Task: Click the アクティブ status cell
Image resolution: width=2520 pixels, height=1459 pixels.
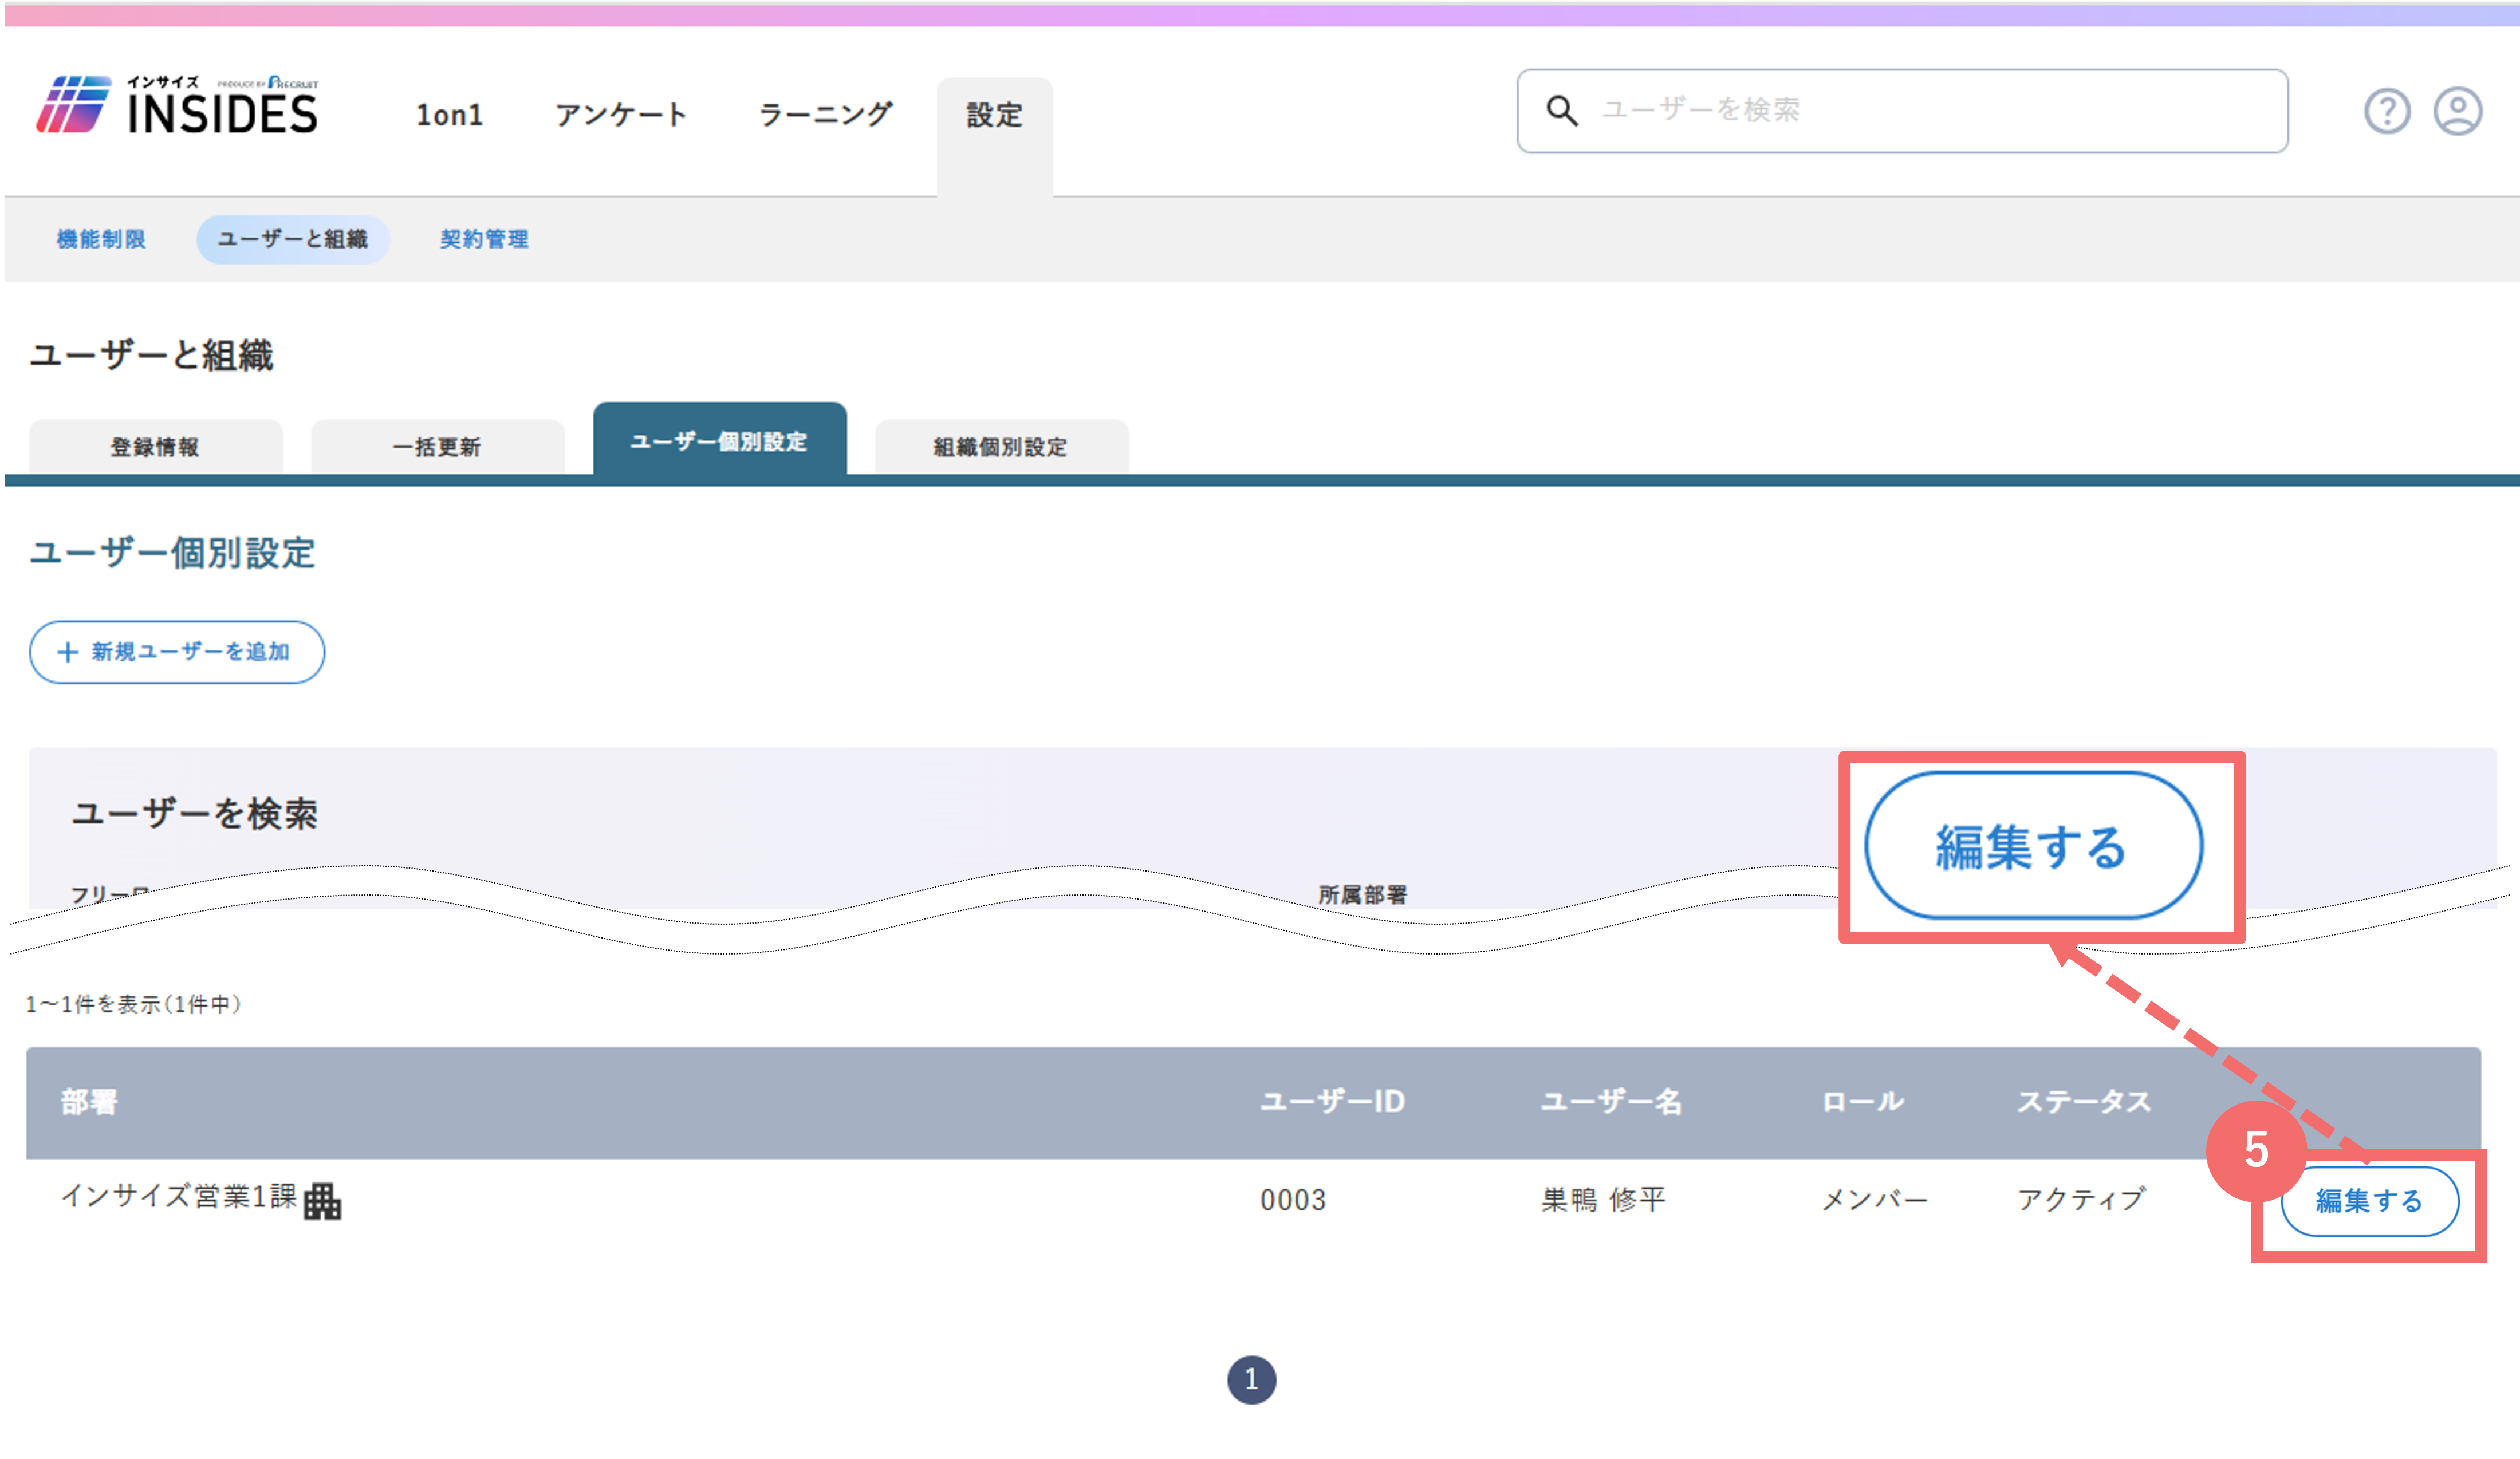Action: point(2081,1200)
